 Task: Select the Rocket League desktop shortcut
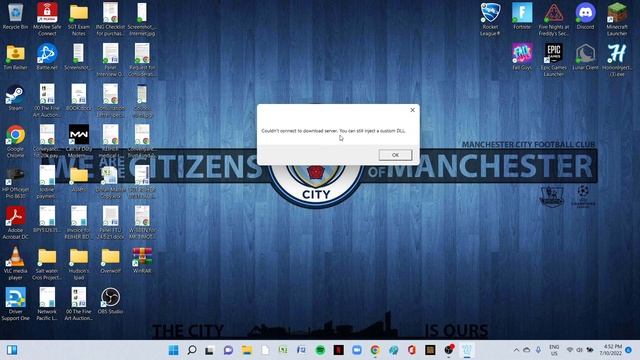click(490, 19)
